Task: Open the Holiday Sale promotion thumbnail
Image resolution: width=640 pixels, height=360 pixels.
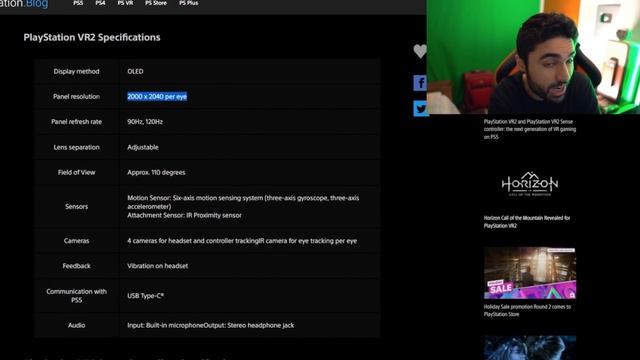Action: point(530,273)
